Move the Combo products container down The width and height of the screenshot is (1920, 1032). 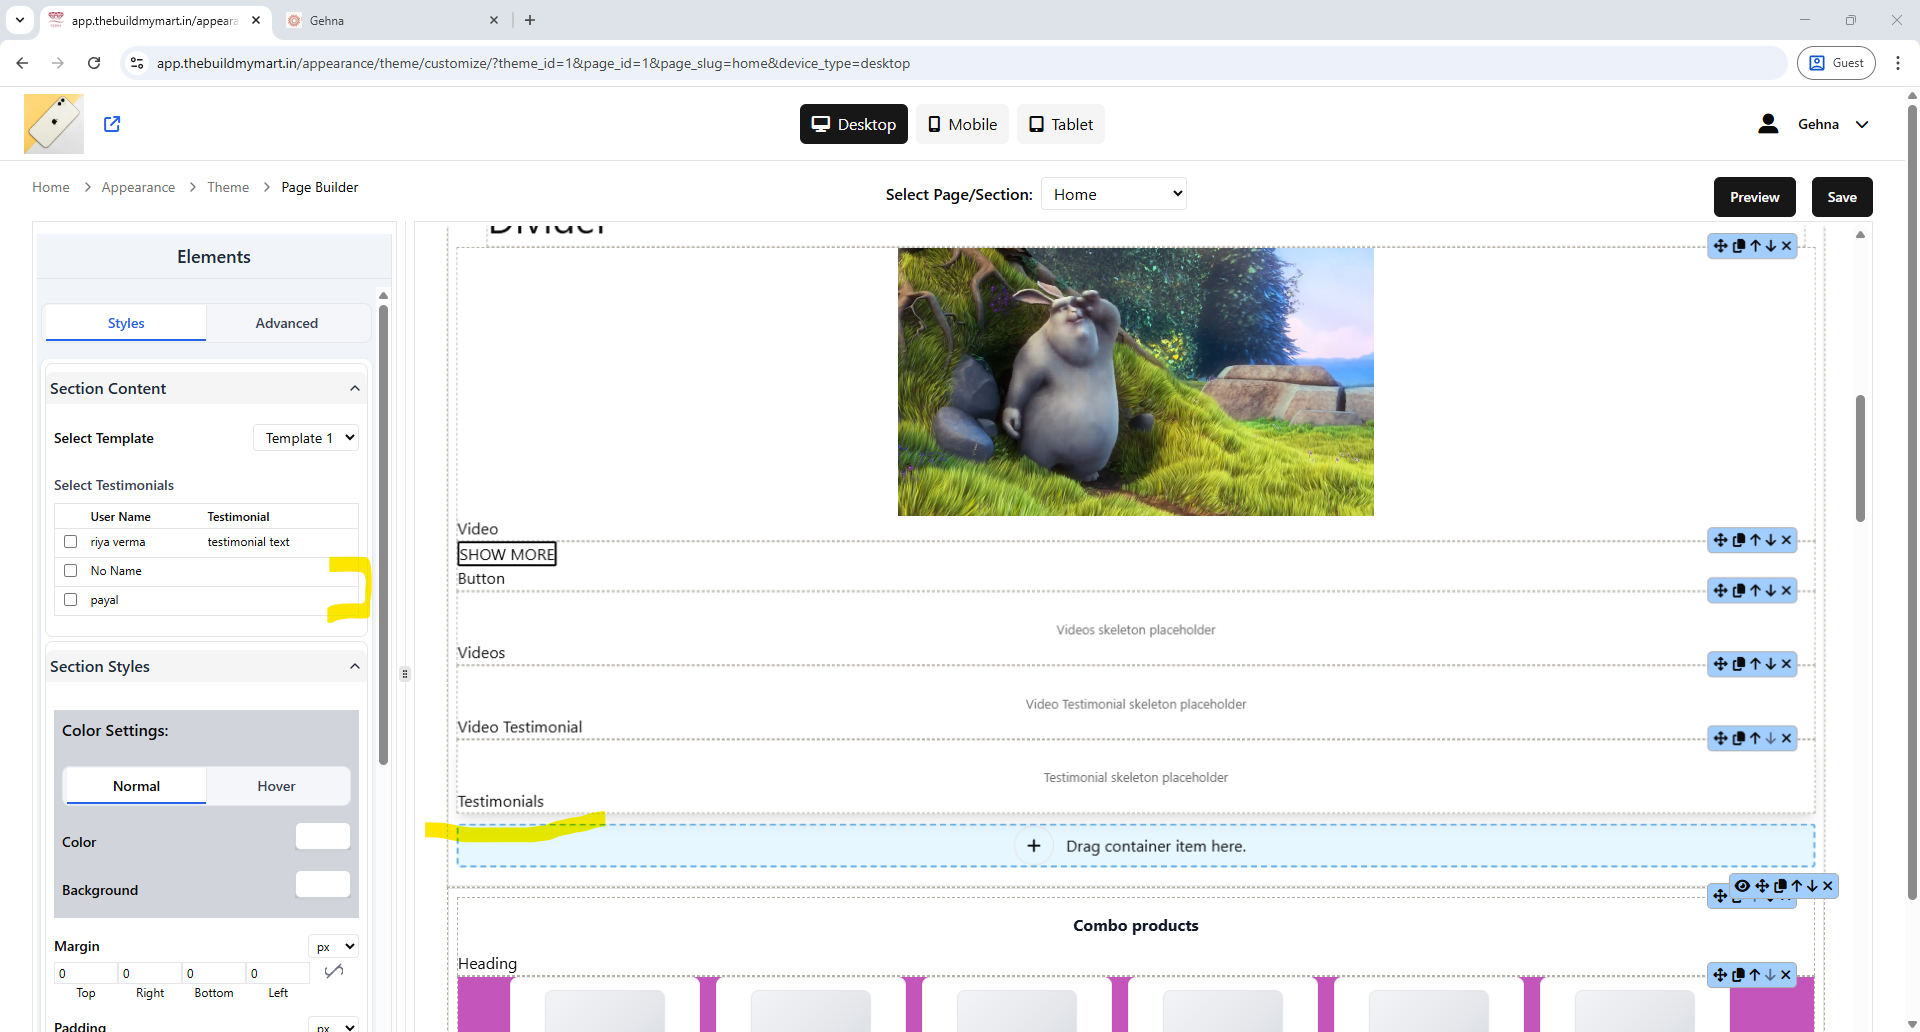[x=1811, y=886]
